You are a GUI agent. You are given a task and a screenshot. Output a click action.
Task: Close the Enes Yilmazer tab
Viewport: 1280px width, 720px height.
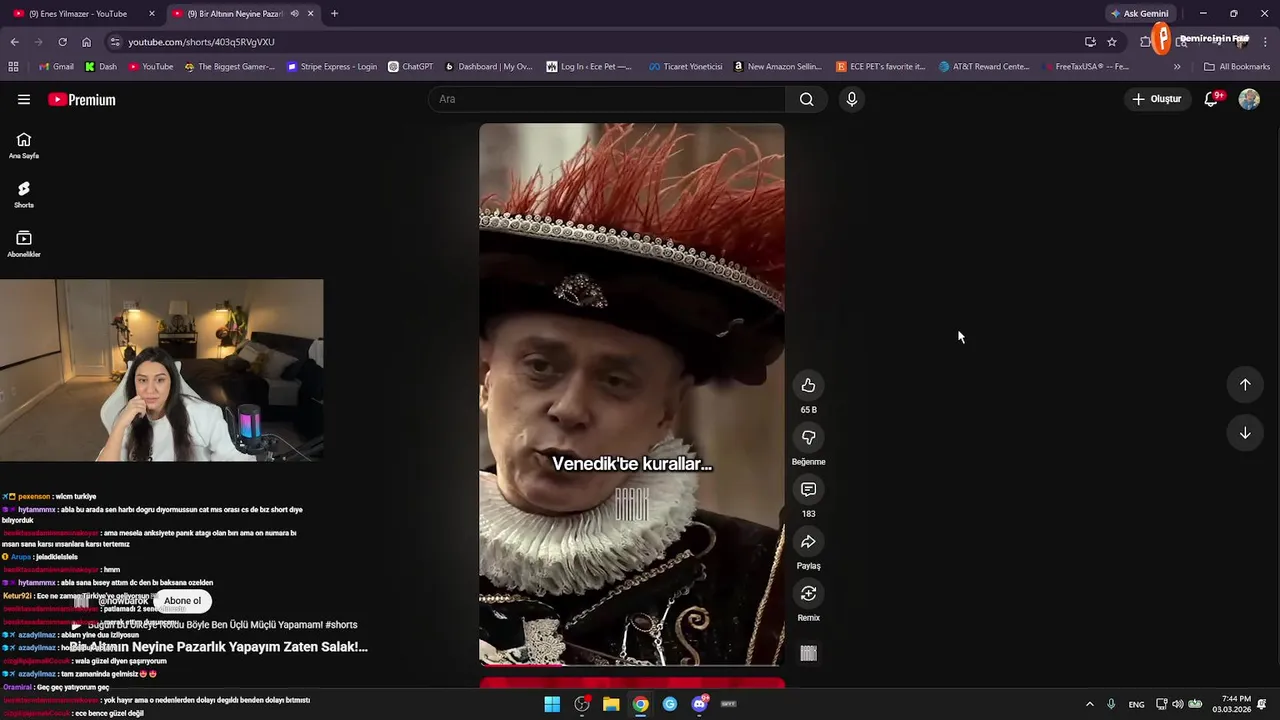tap(152, 14)
